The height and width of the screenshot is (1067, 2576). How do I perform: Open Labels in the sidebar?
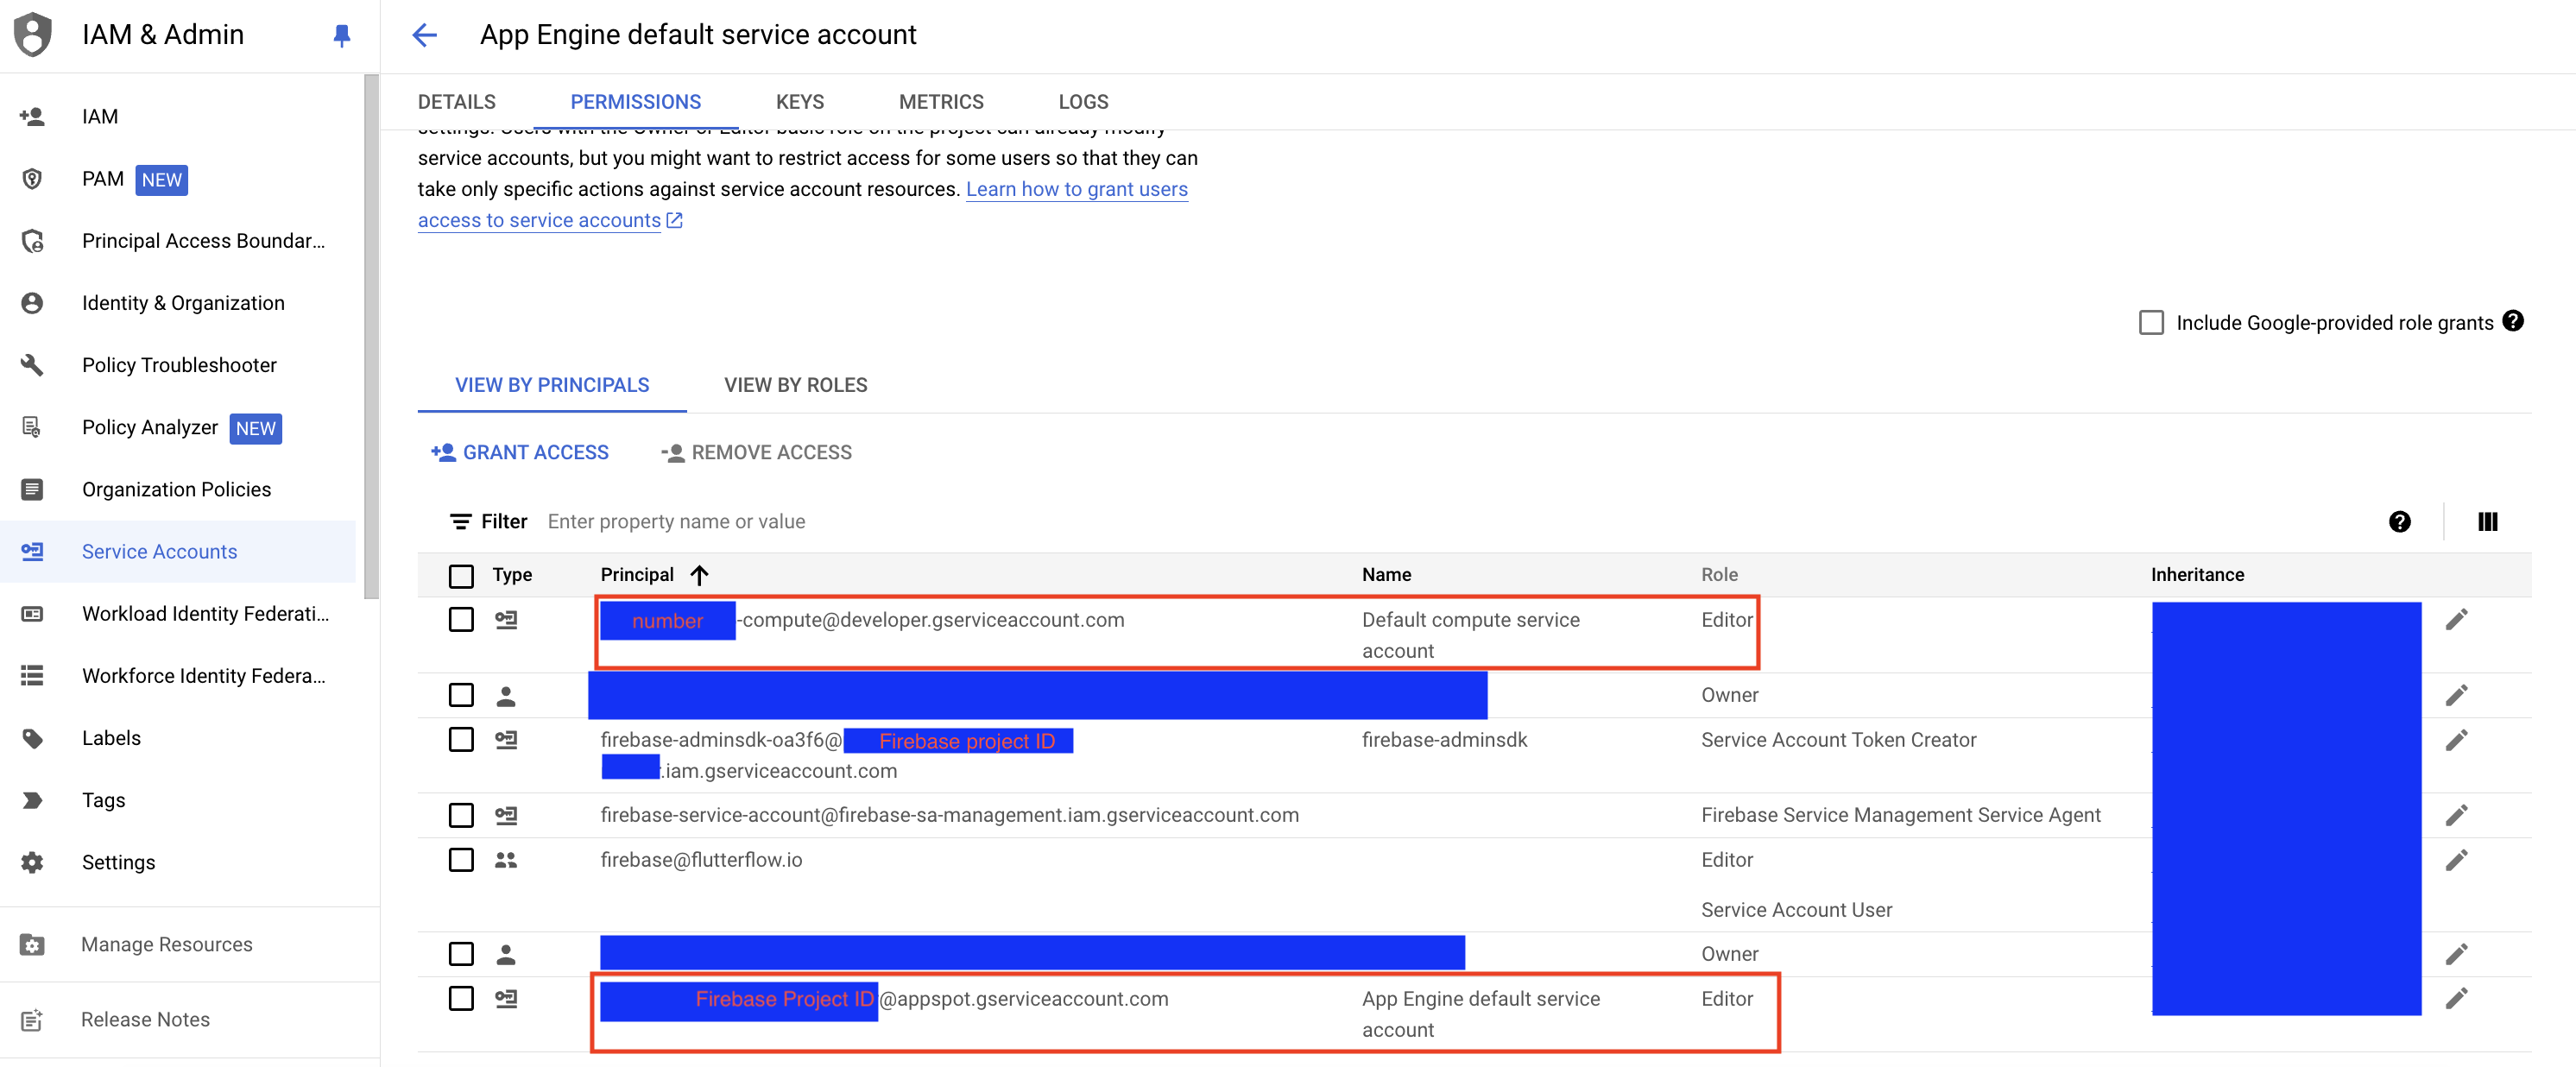pyautogui.click(x=178, y=738)
